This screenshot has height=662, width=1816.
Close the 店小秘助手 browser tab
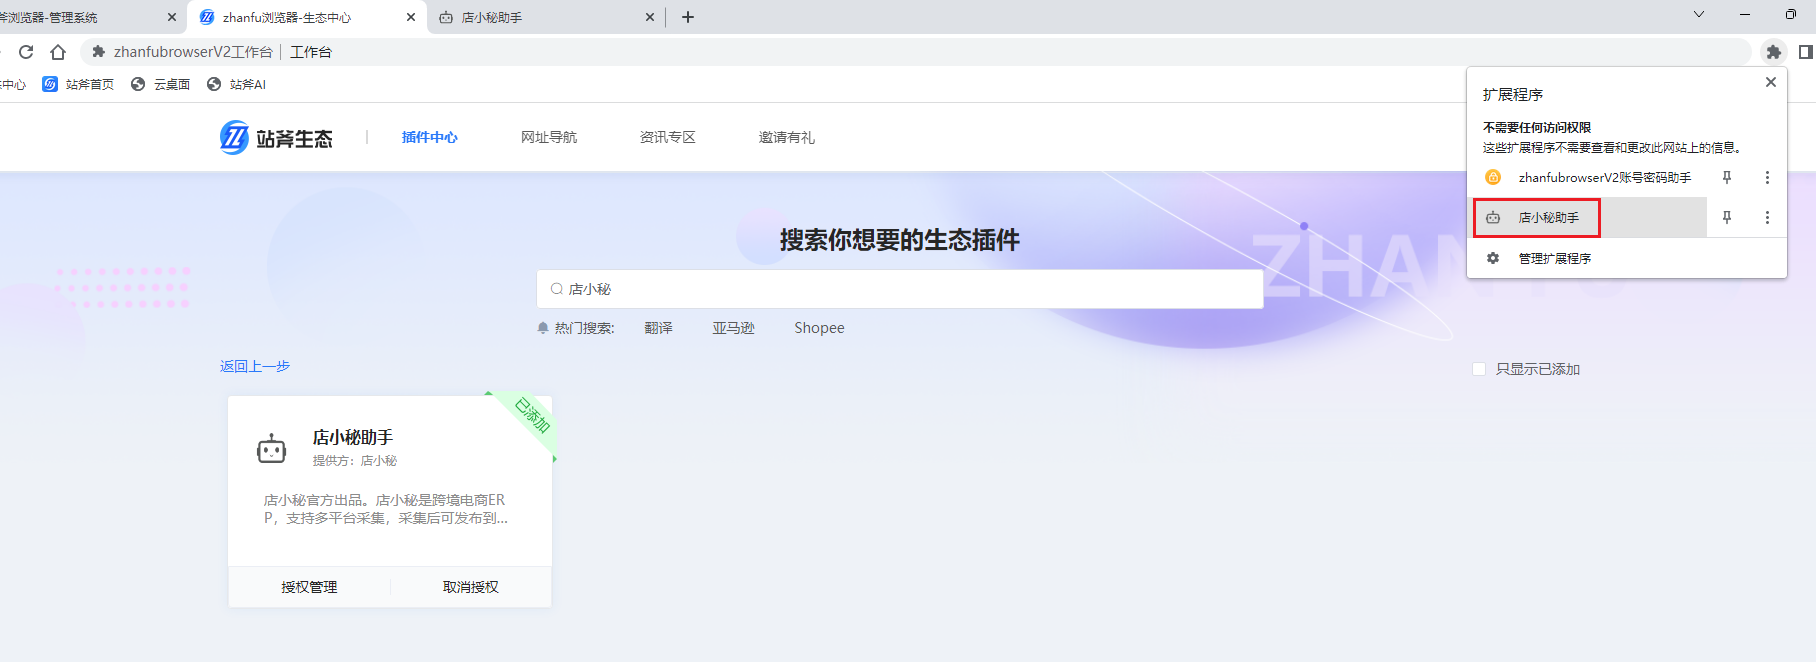tap(650, 17)
